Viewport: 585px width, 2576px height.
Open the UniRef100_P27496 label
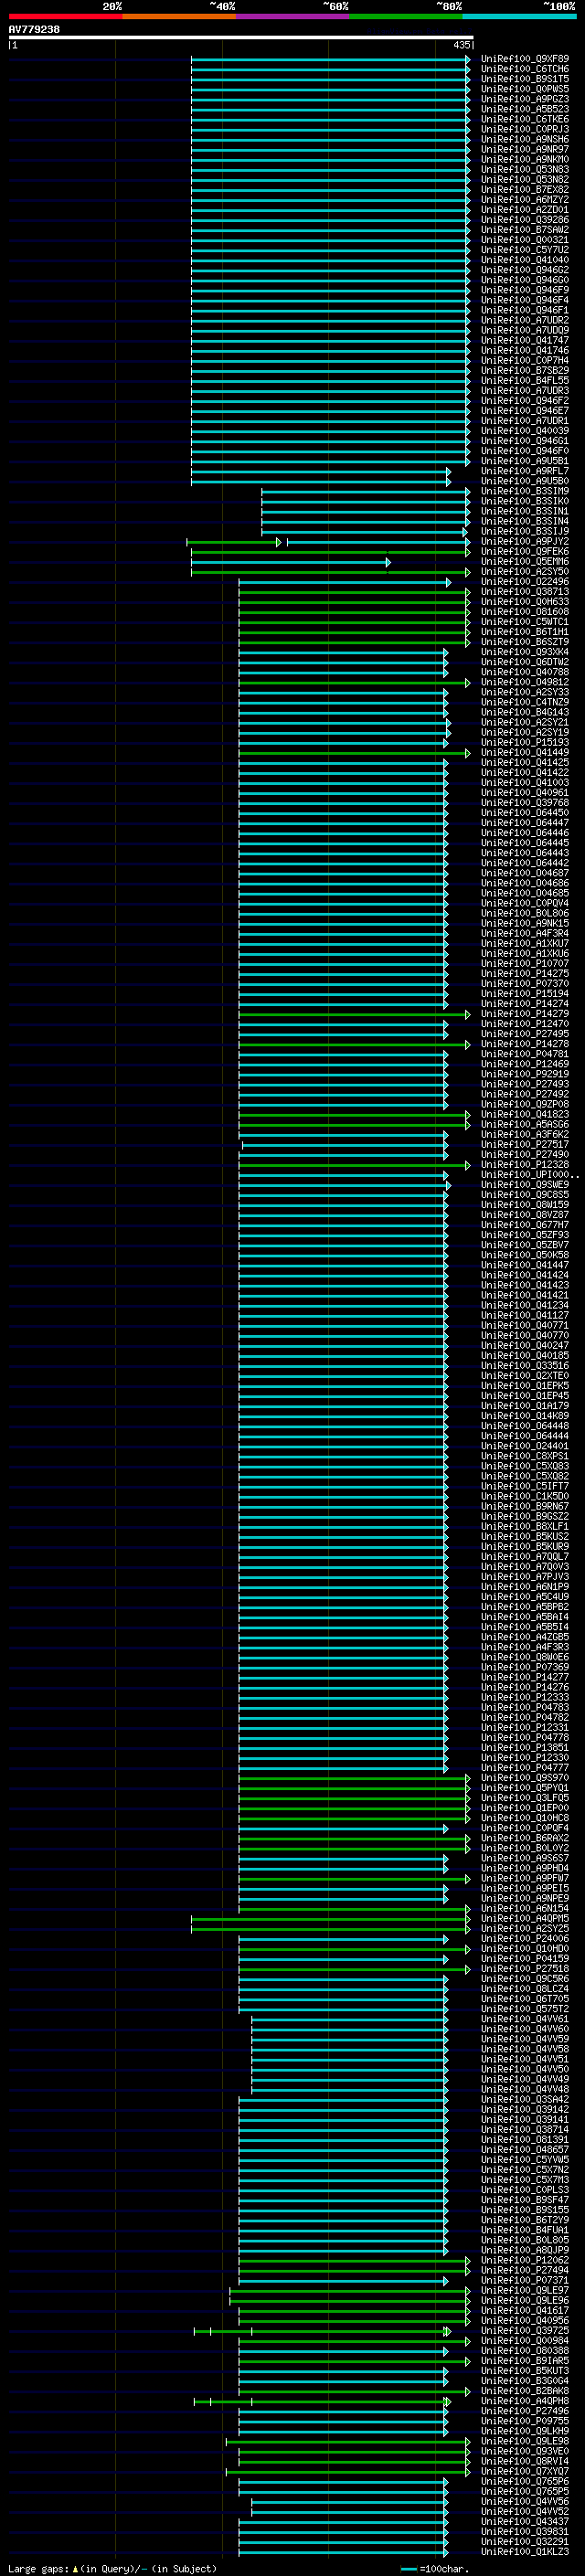pos(524,2411)
